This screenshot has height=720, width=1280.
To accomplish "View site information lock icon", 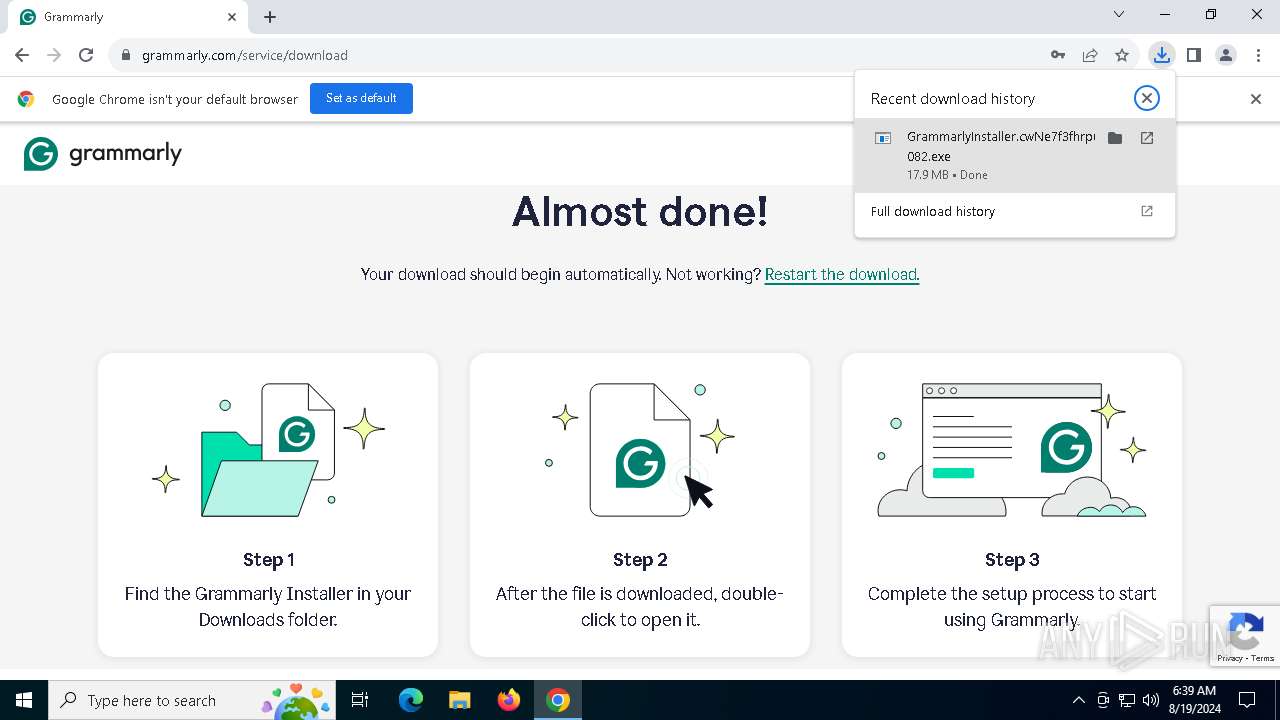I will 125,55.
